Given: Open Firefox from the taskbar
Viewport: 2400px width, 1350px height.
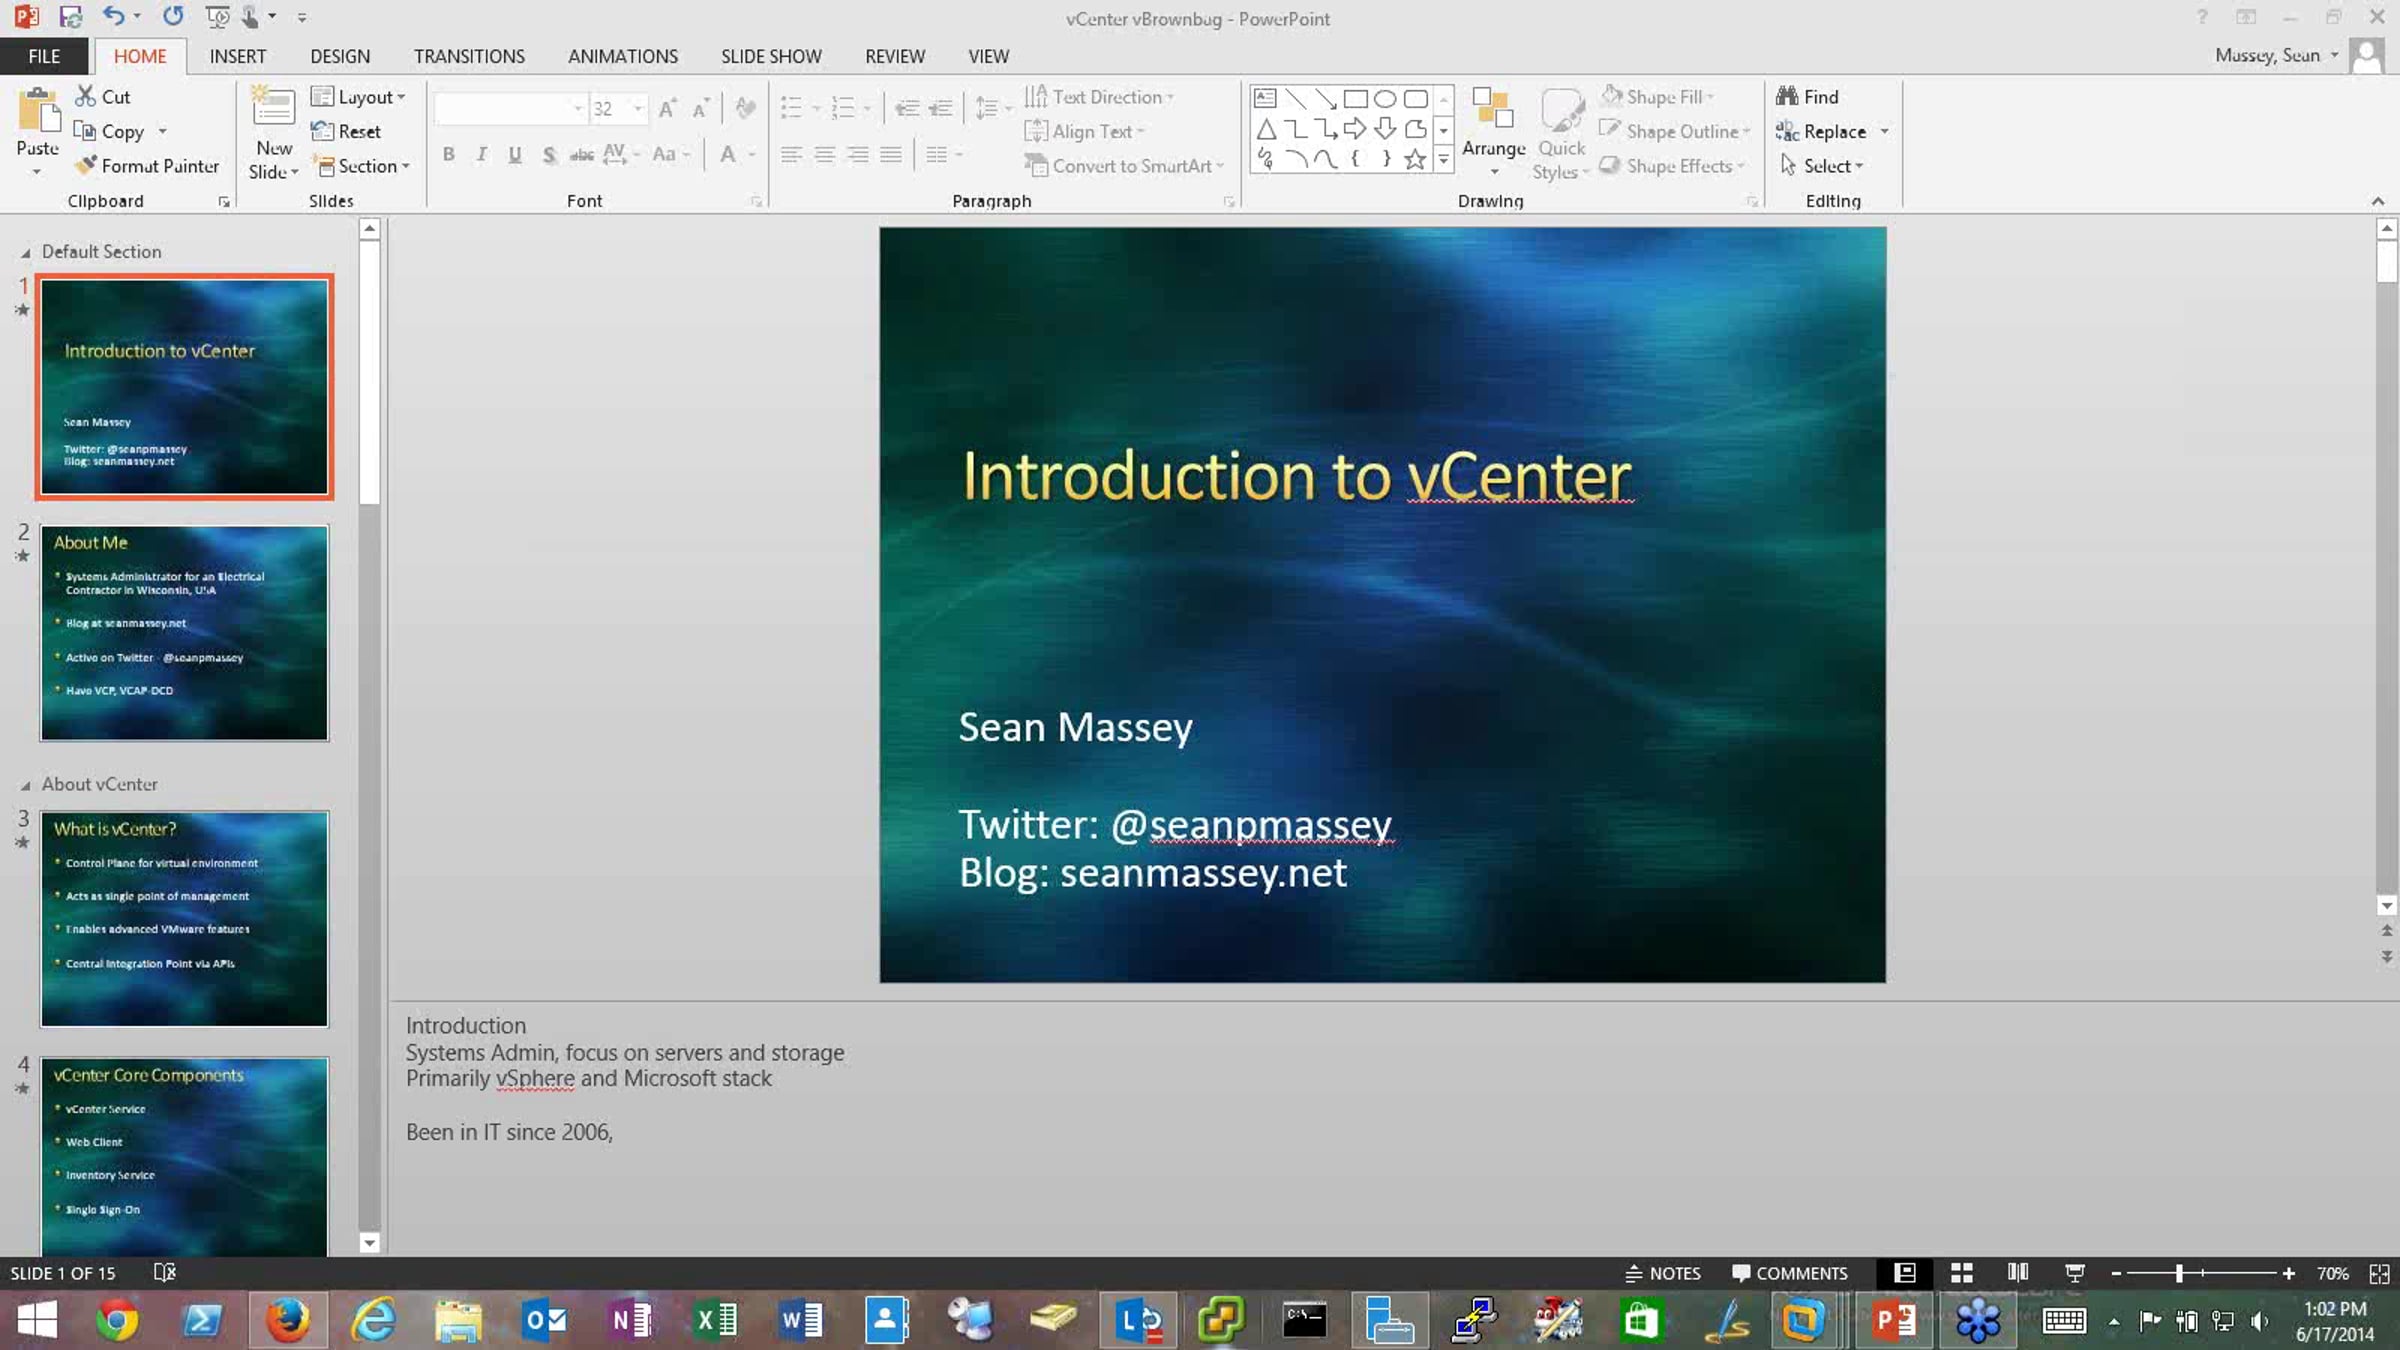Looking at the screenshot, I should pyautogui.click(x=288, y=1320).
